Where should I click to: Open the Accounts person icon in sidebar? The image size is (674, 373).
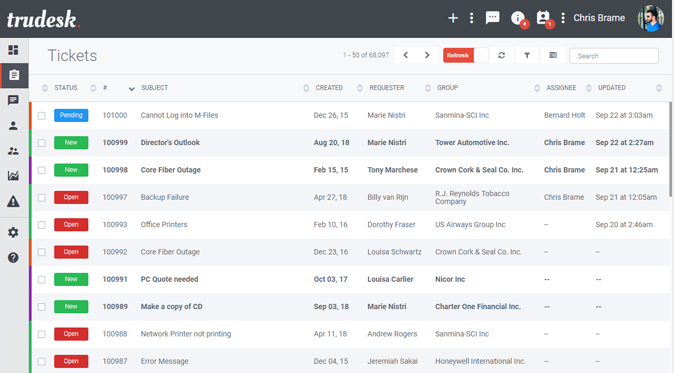(13, 125)
